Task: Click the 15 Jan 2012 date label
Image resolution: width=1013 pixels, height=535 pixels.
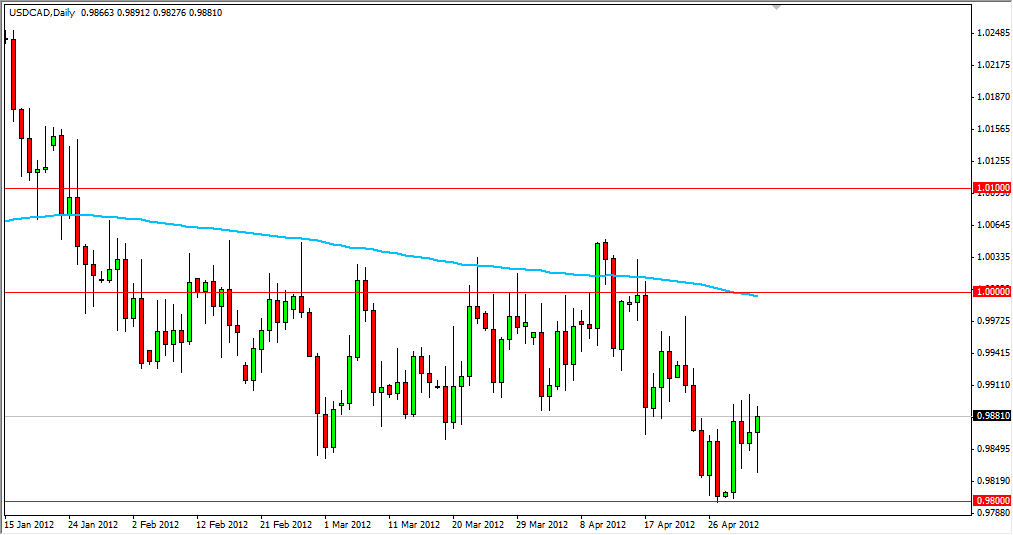Action: pos(31,524)
